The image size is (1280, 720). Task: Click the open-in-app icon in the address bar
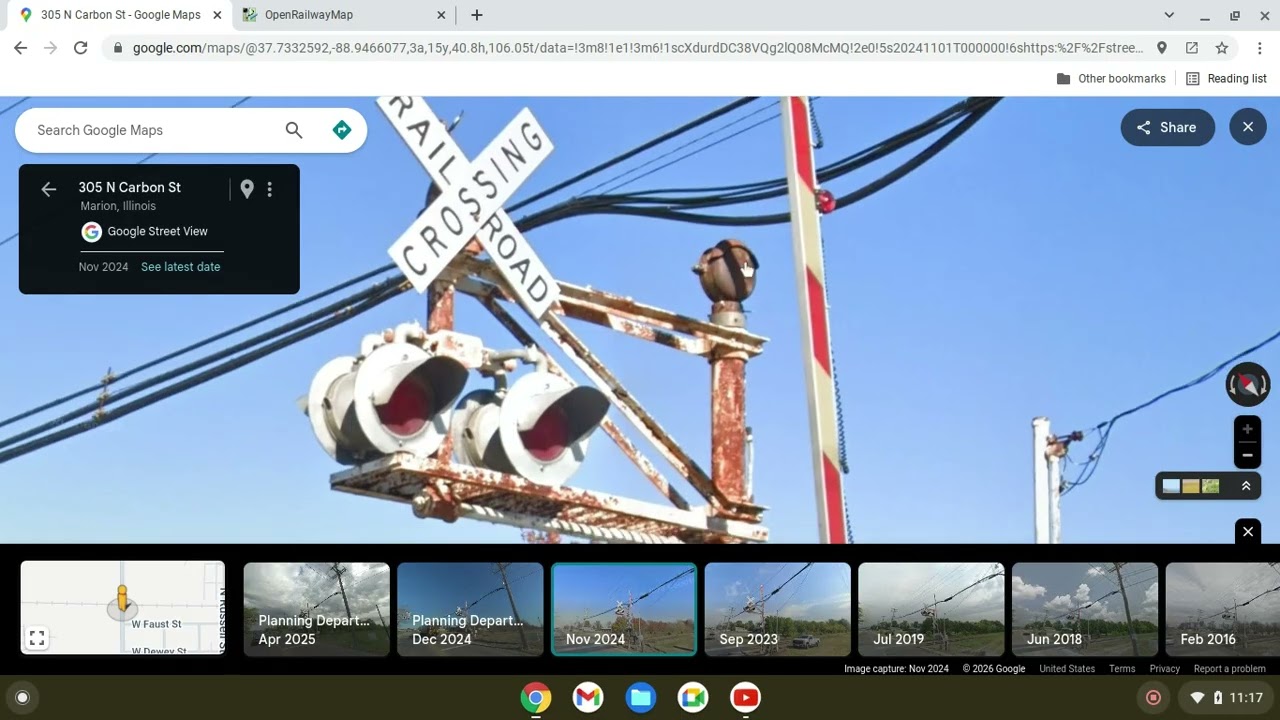(1191, 48)
